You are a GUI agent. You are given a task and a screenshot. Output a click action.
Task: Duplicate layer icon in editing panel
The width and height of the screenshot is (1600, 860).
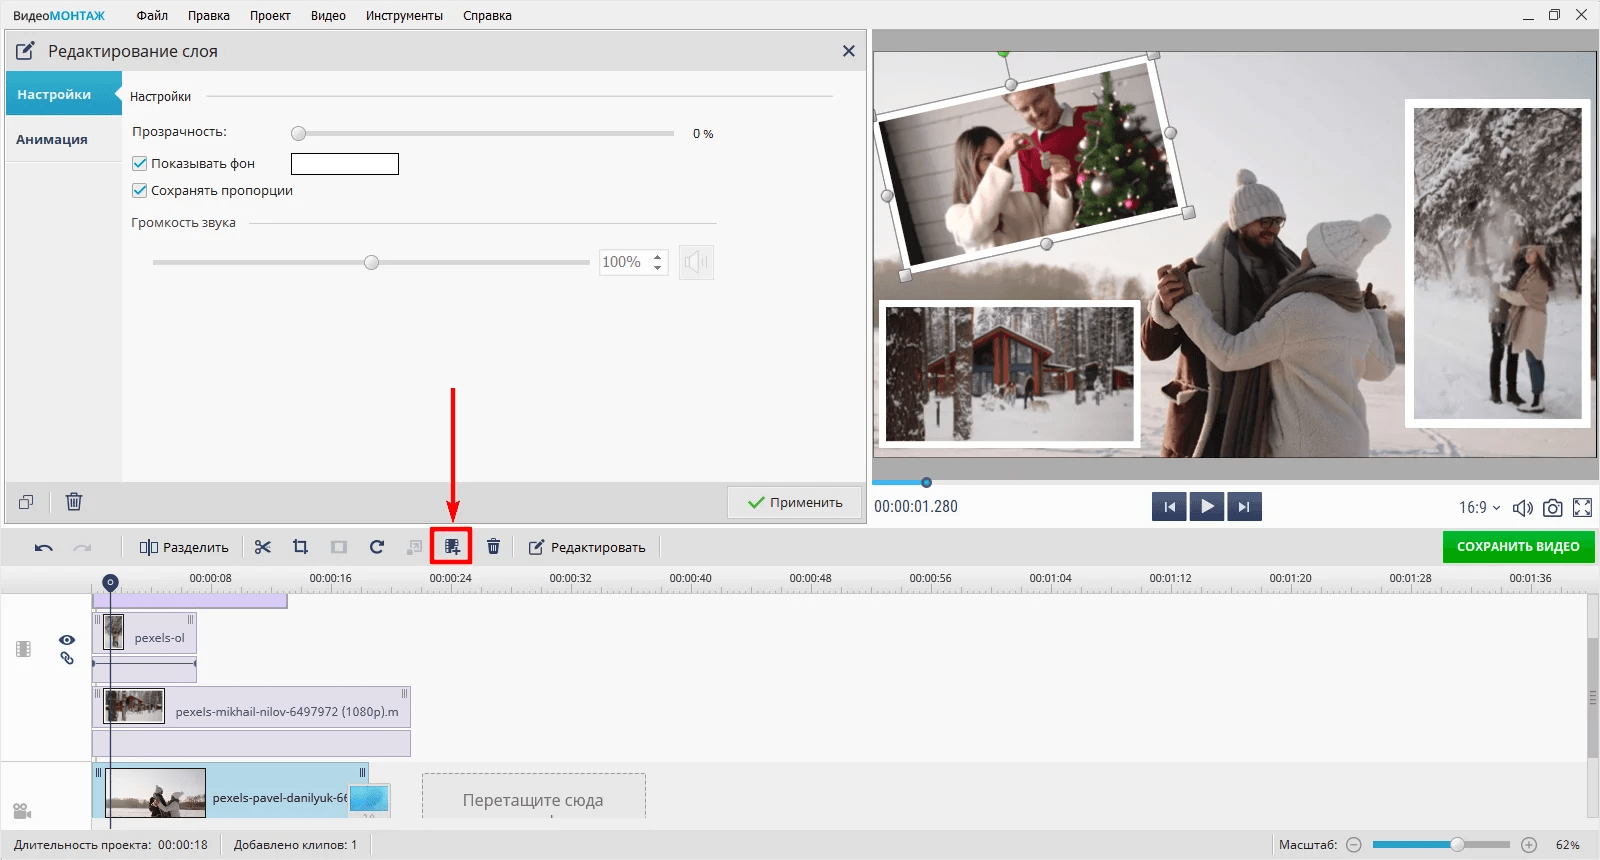[x=26, y=502]
